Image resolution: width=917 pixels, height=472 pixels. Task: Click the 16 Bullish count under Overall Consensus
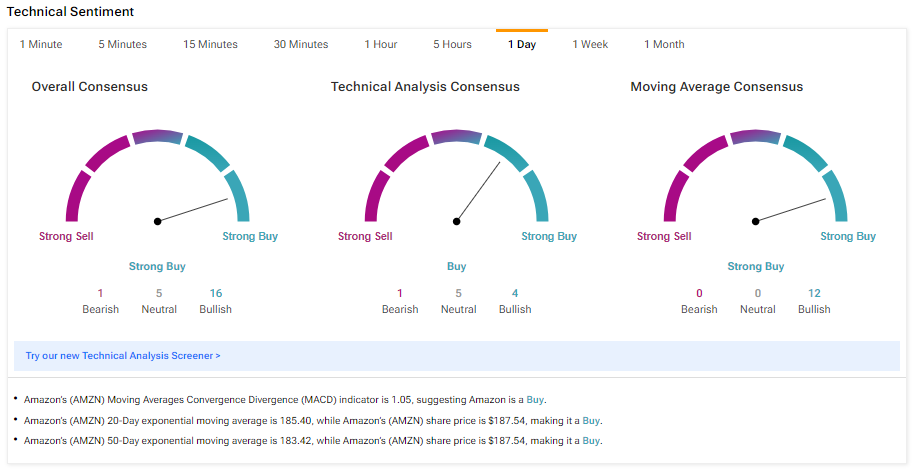click(x=216, y=293)
